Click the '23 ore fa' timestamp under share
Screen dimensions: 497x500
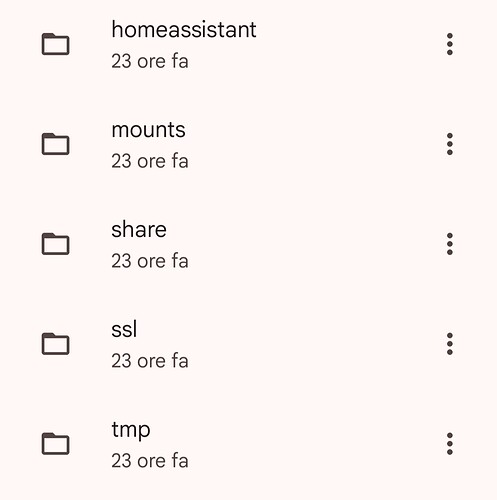click(x=150, y=261)
